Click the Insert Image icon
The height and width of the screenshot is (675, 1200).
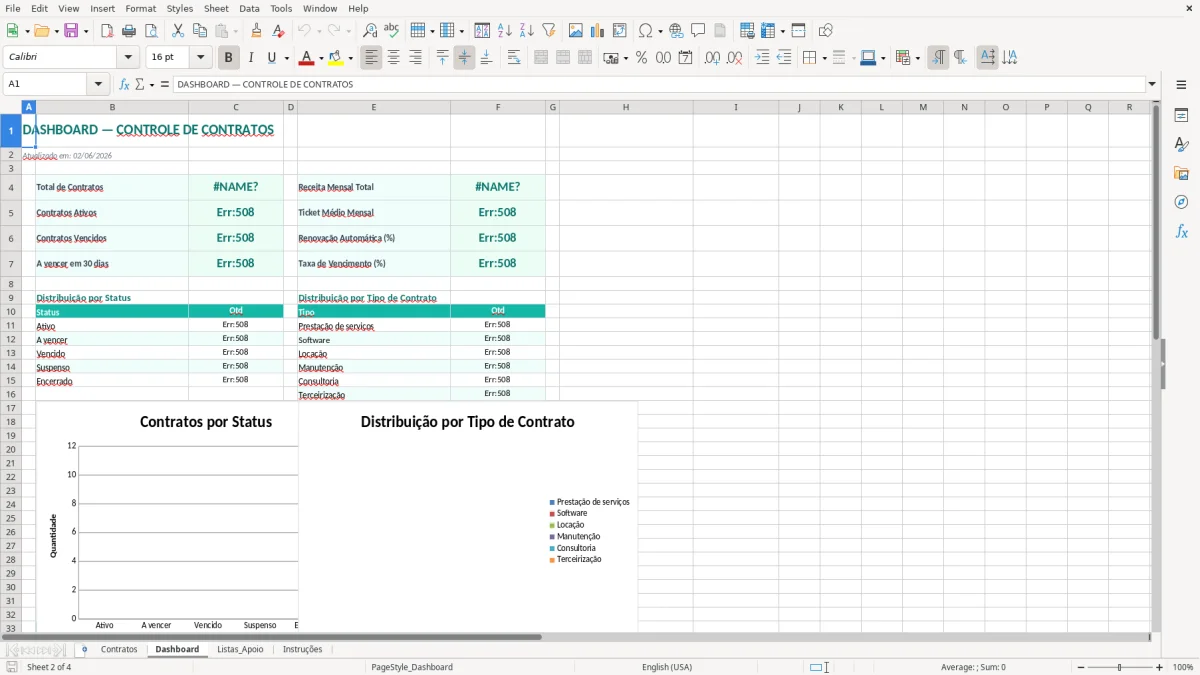(x=576, y=31)
